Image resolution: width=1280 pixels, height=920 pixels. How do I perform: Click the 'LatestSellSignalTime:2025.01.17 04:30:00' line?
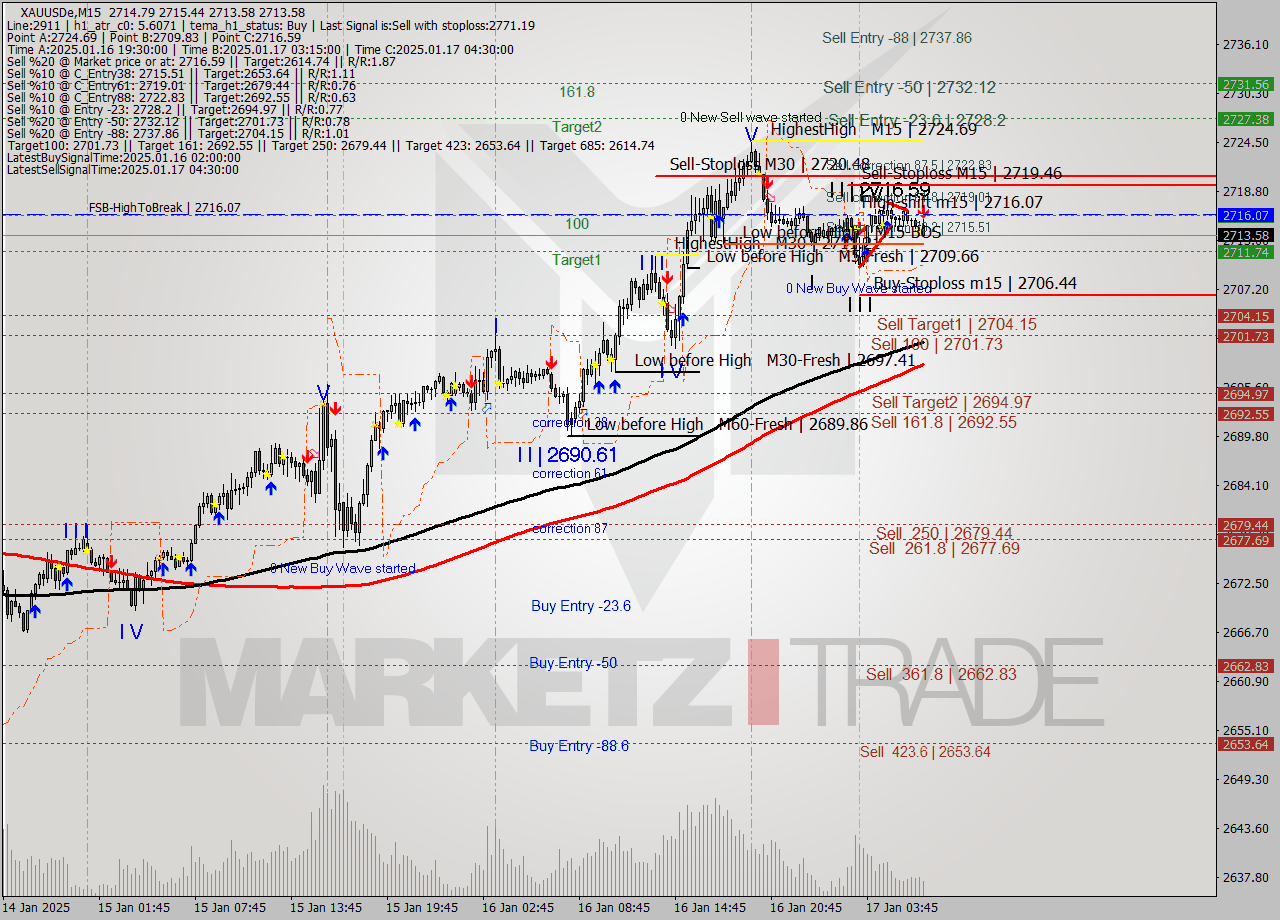point(122,170)
